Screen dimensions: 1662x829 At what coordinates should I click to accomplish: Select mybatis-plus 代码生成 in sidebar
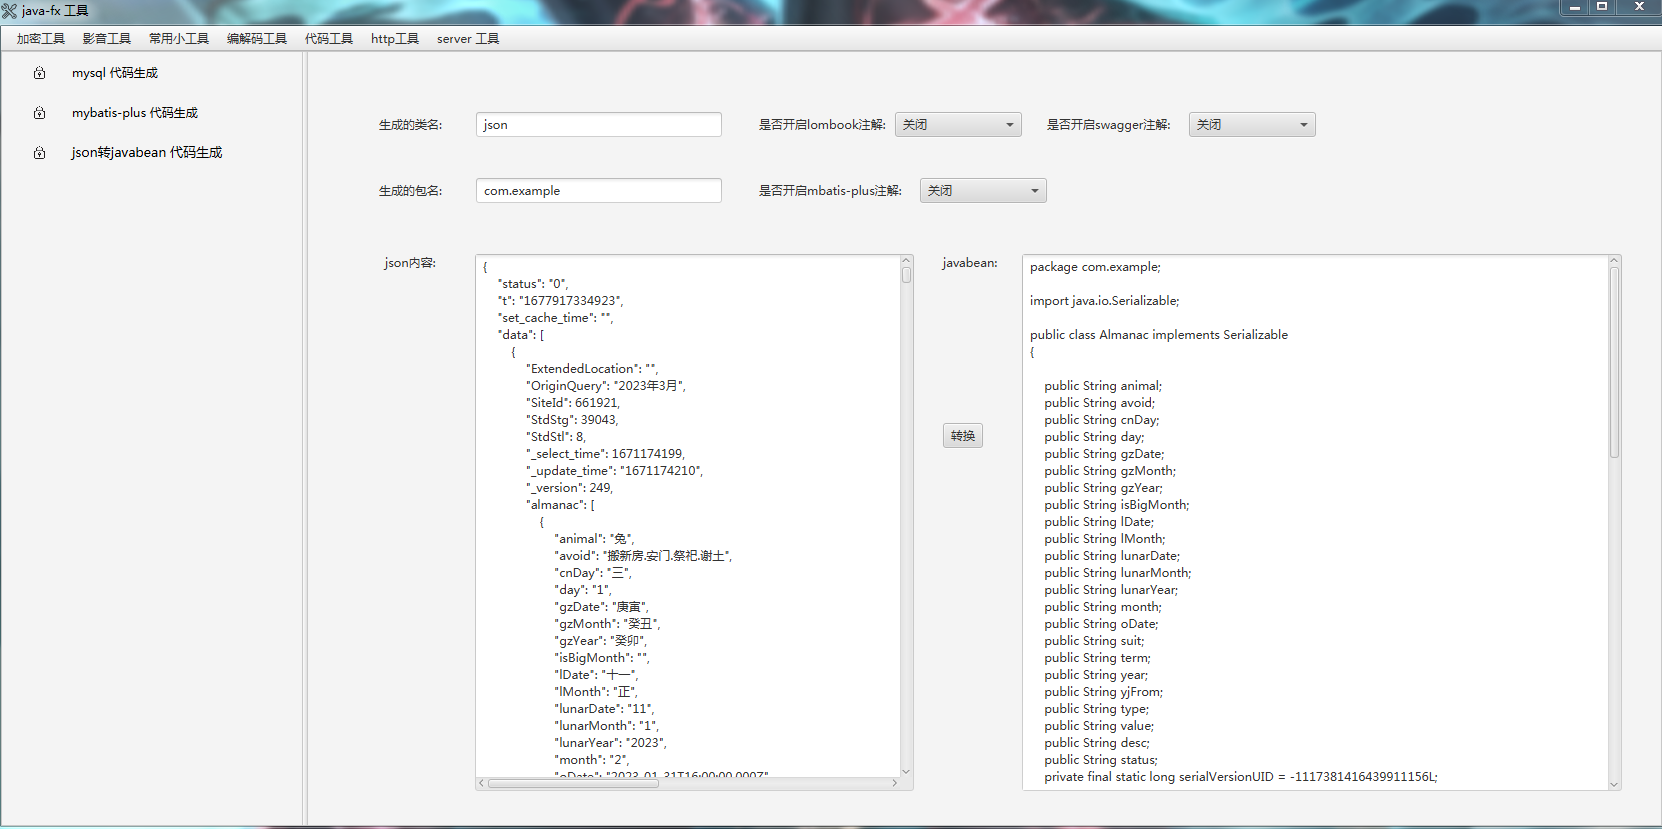(135, 113)
